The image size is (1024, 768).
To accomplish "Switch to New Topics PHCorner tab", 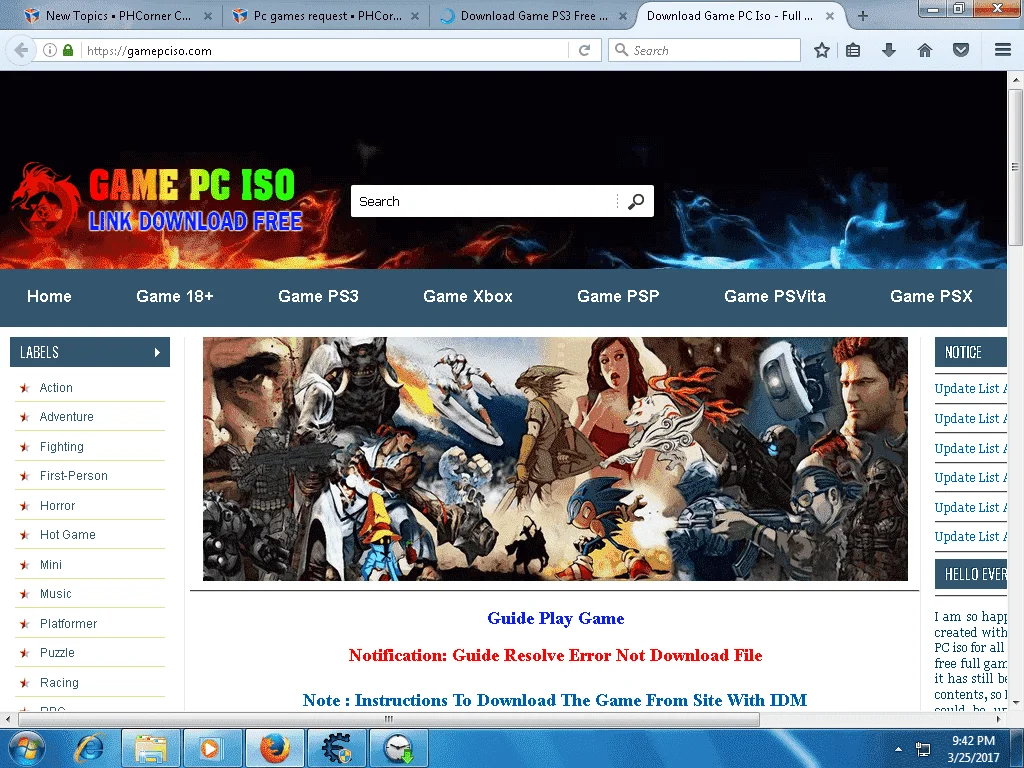I will pyautogui.click(x=118, y=16).
